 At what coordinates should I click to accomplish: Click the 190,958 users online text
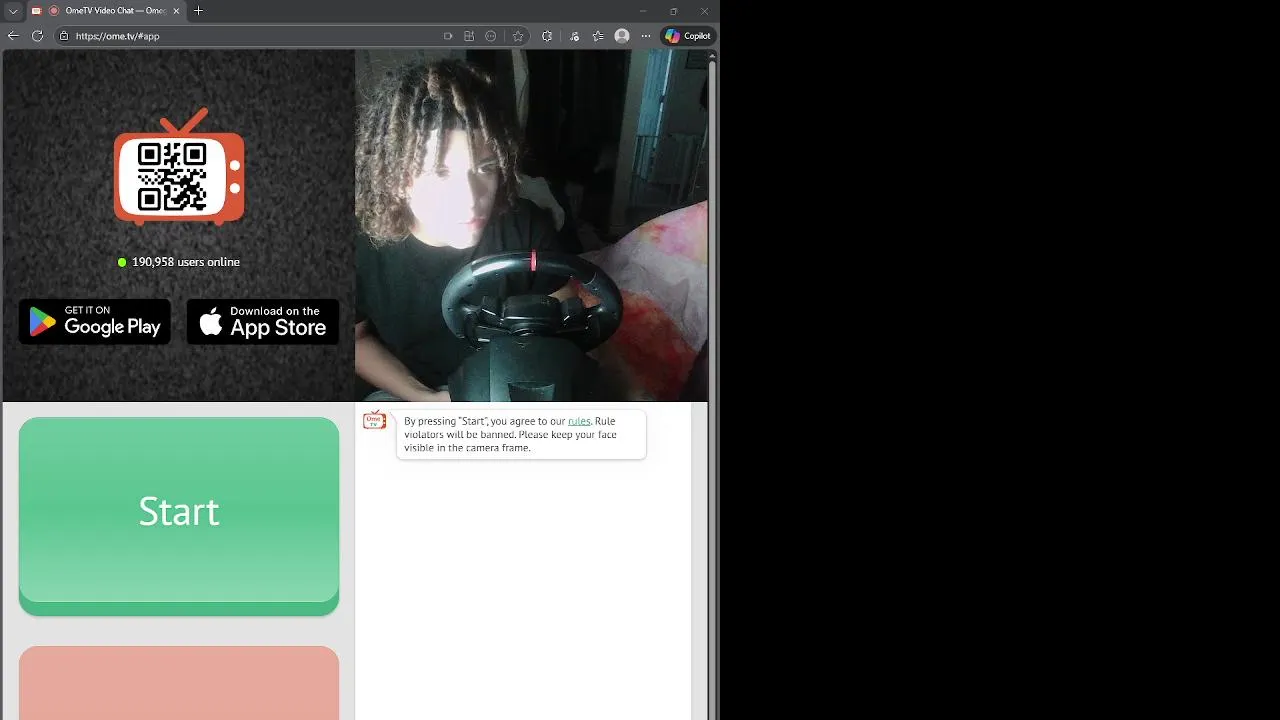click(186, 262)
